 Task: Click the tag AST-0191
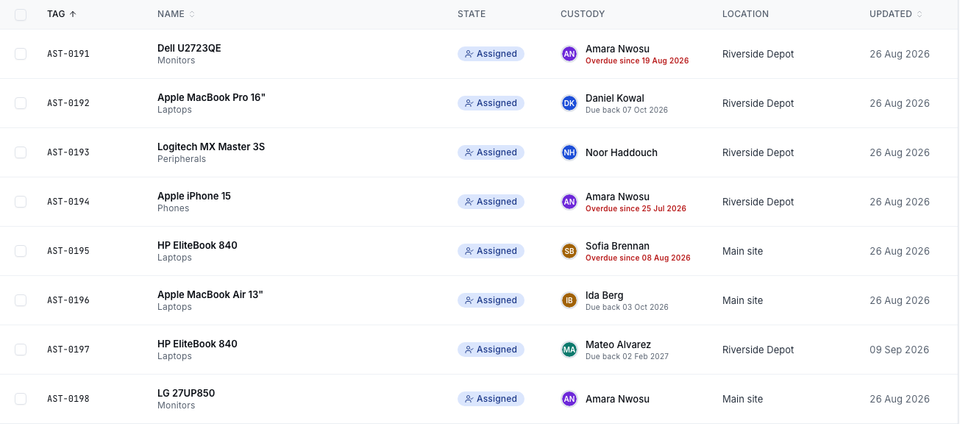68,54
